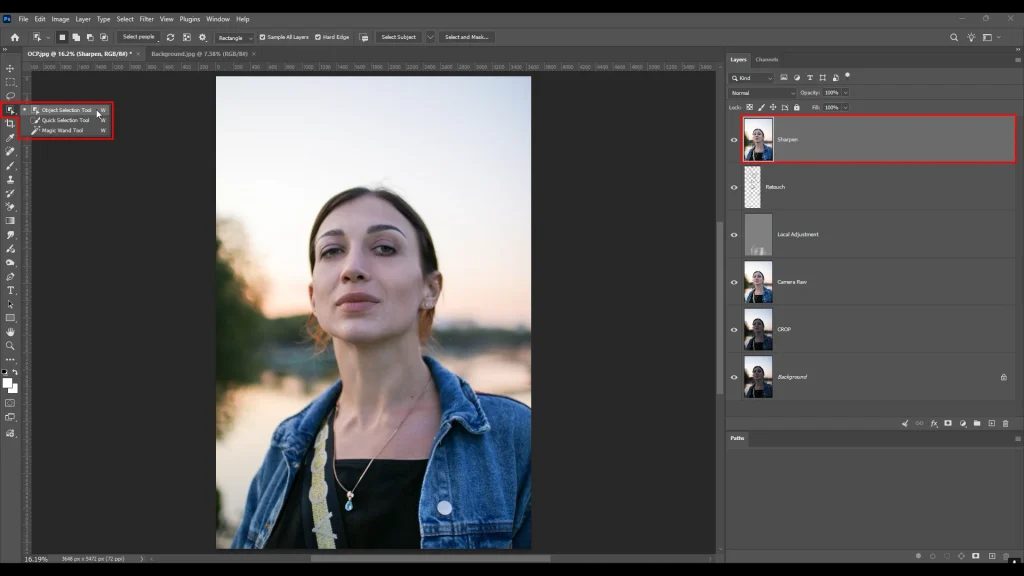Screen dimensions: 1024x576
Task: Delete layer with Layers panel trash icon
Action: (1006, 424)
